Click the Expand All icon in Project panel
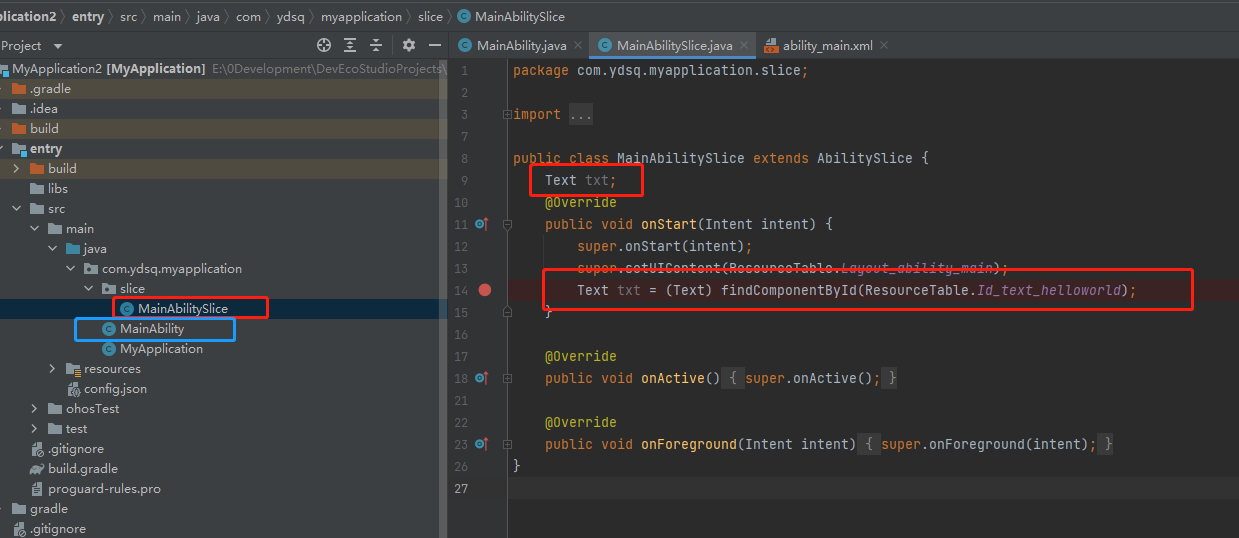 pyautogui.click(x=350, y=45)
